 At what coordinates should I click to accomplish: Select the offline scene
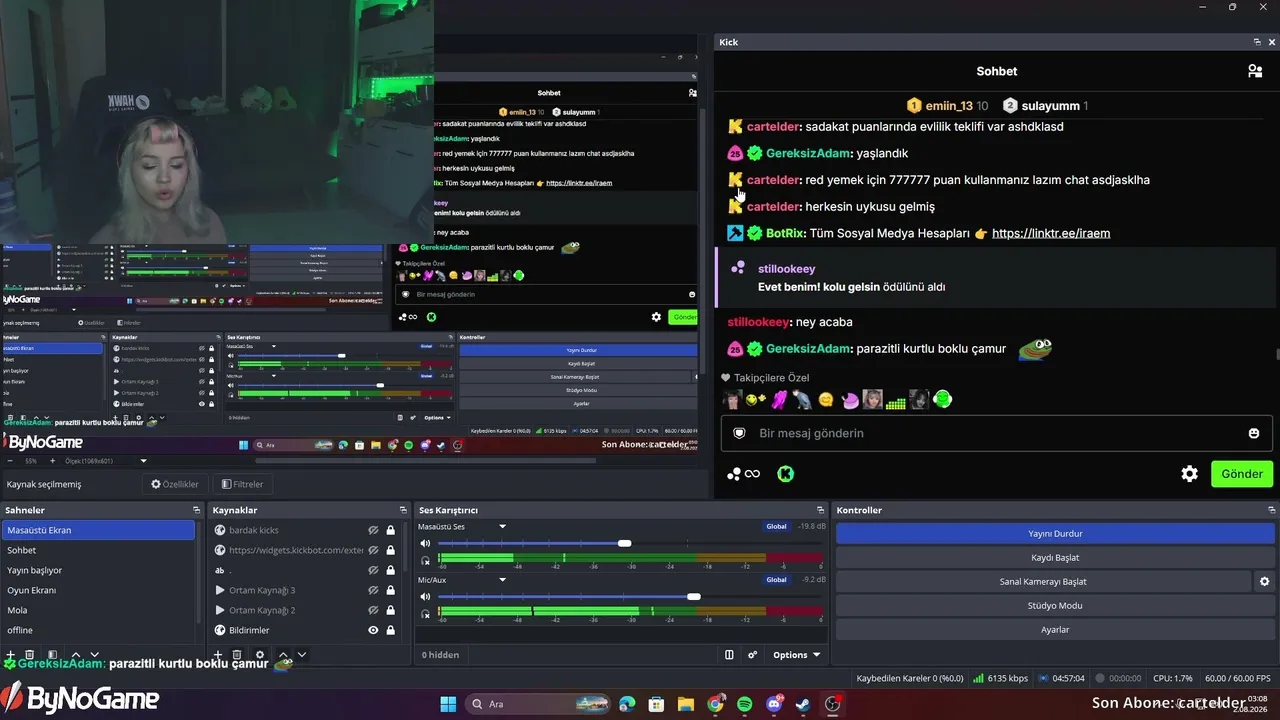pyautogui.click(x=98, y=630)
